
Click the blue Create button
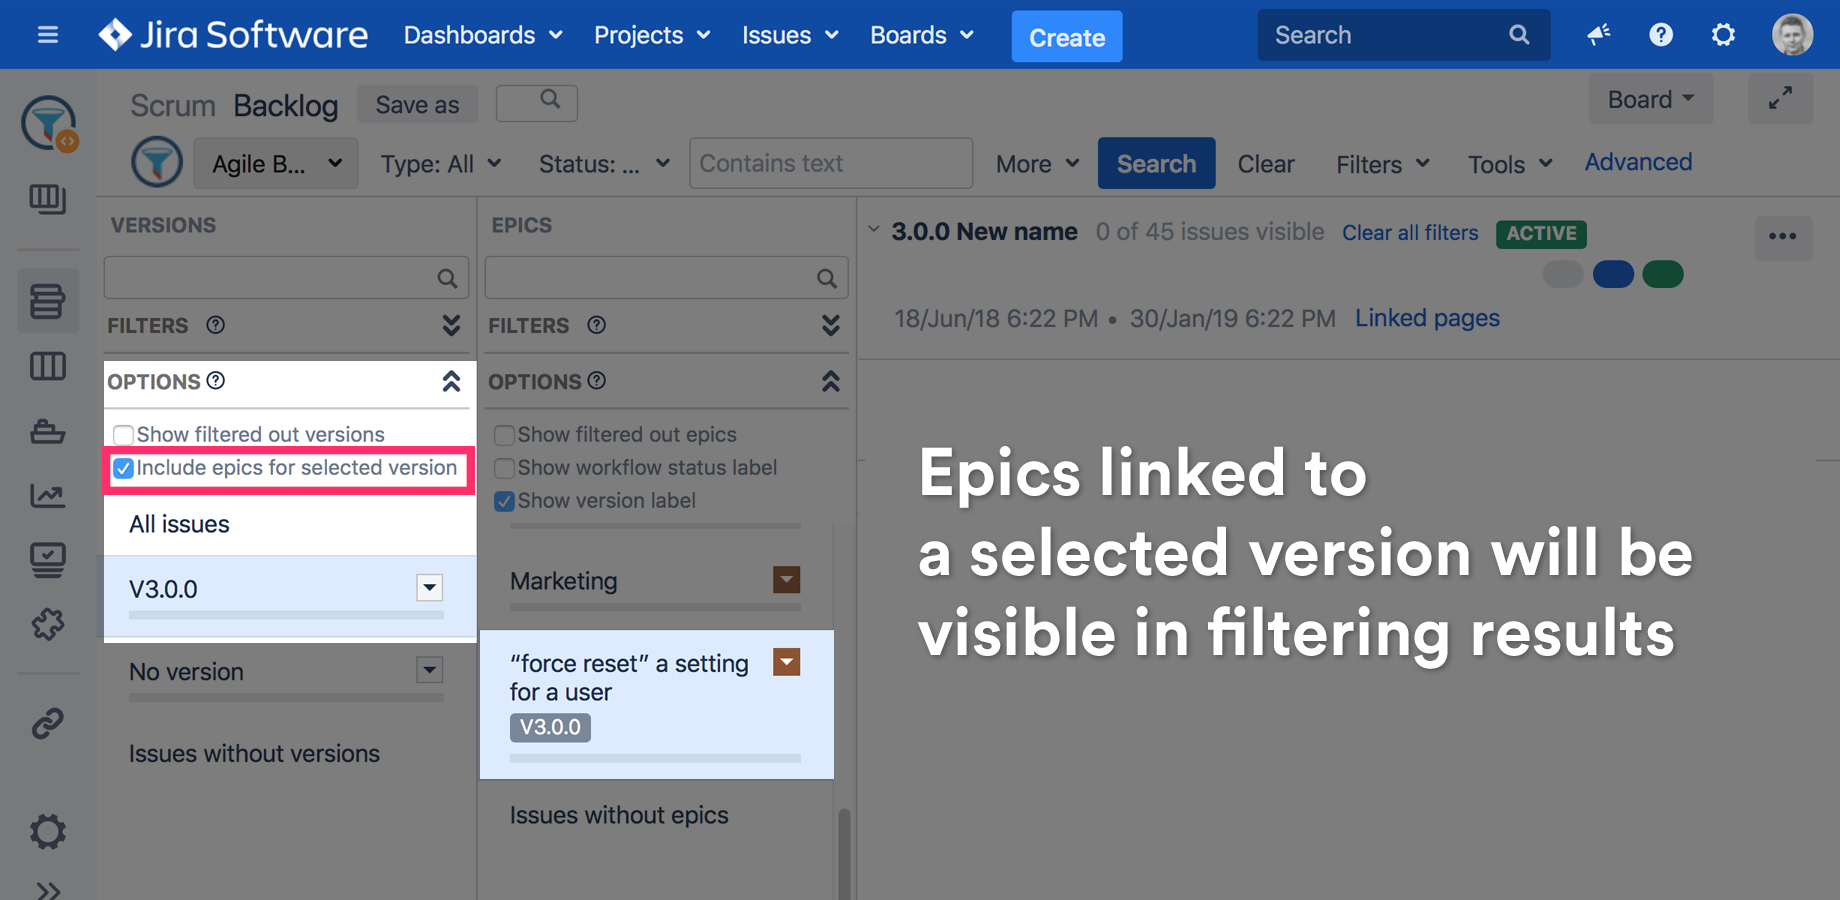1066,37
